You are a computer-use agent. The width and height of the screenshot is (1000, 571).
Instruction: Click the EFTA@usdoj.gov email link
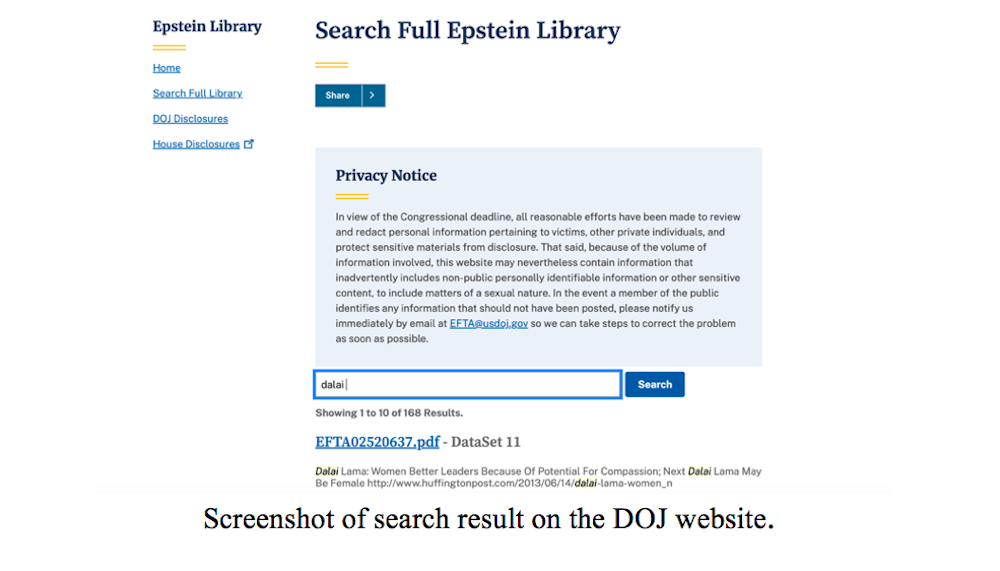pyautogui.click(x=489, y=324)
